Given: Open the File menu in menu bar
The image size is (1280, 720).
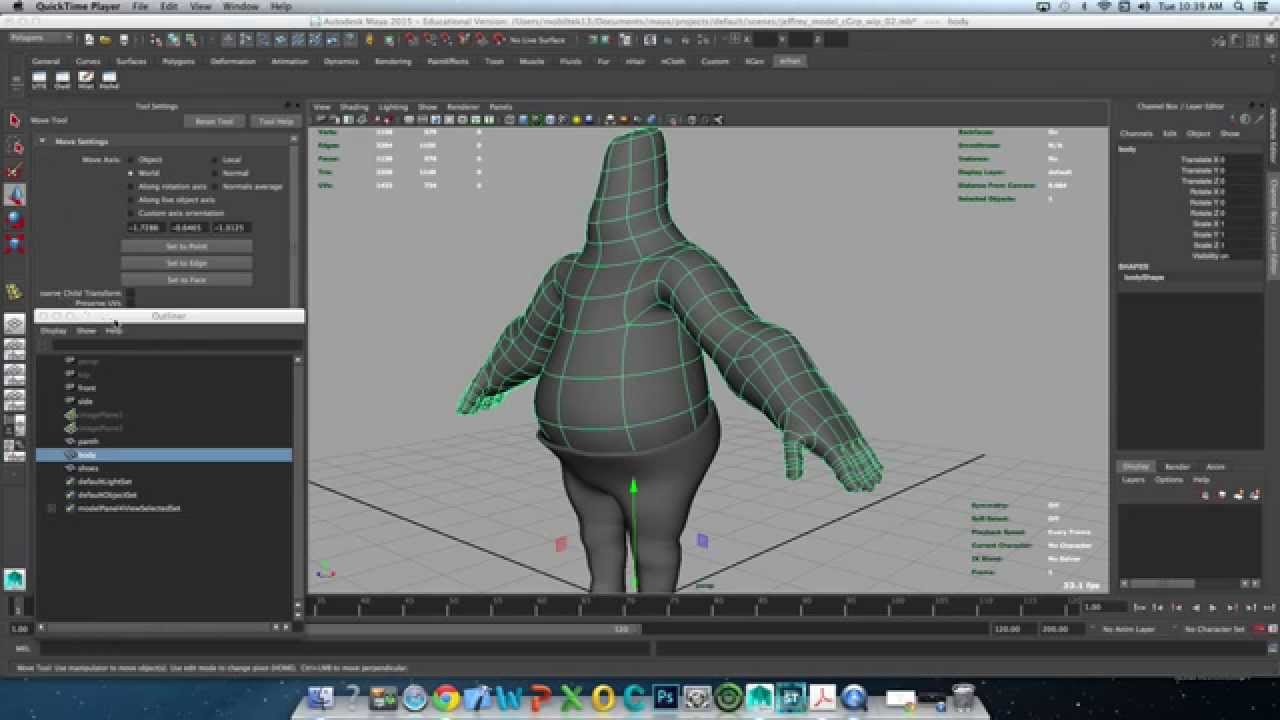Looking at the screenshot, I should coord(140,6).
